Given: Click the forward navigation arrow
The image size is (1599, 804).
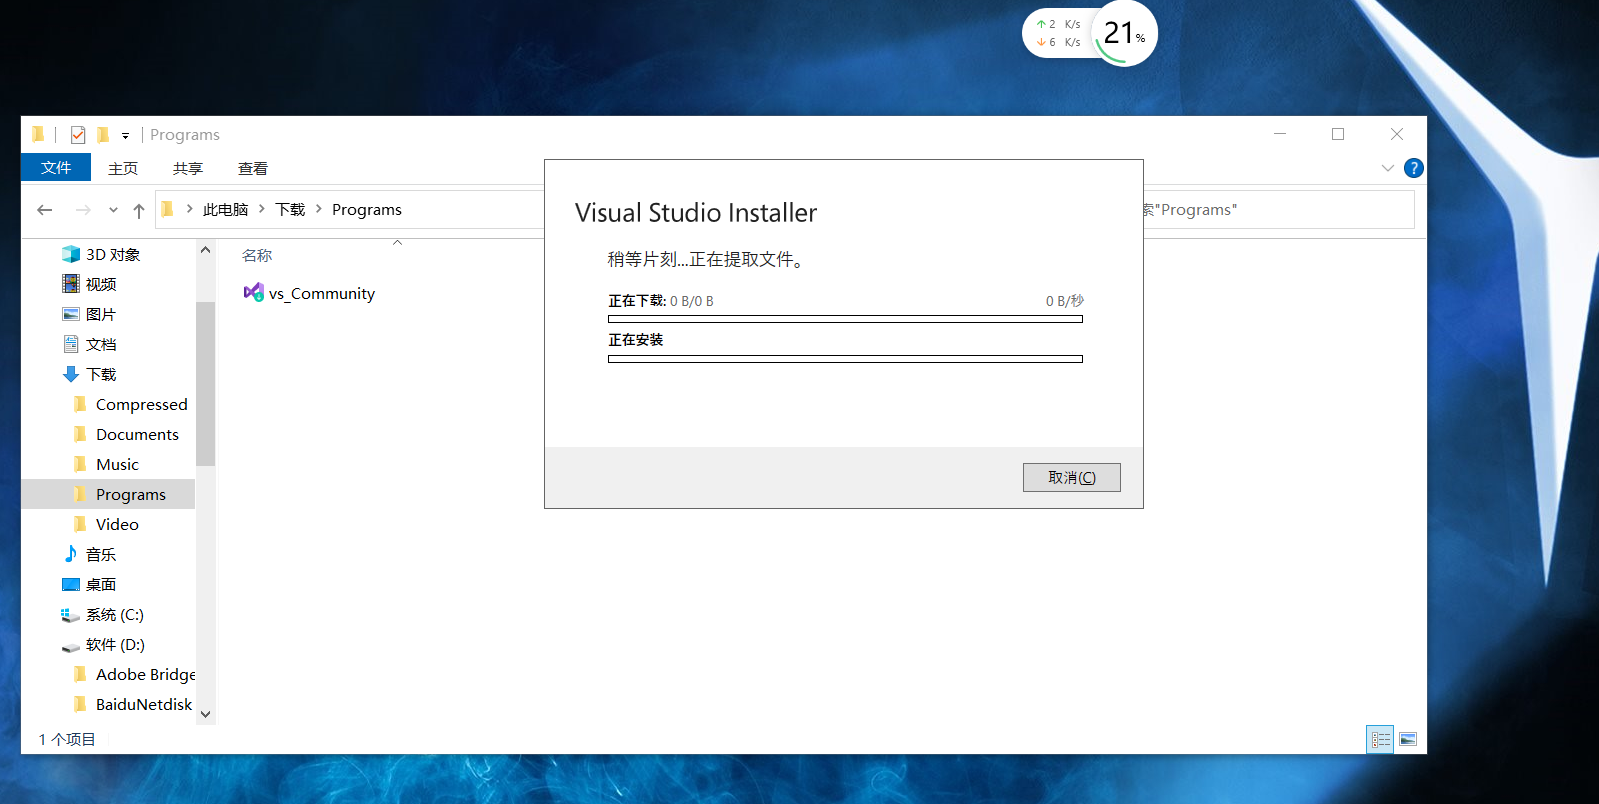Looking at the screenshot, I should 83,210.
